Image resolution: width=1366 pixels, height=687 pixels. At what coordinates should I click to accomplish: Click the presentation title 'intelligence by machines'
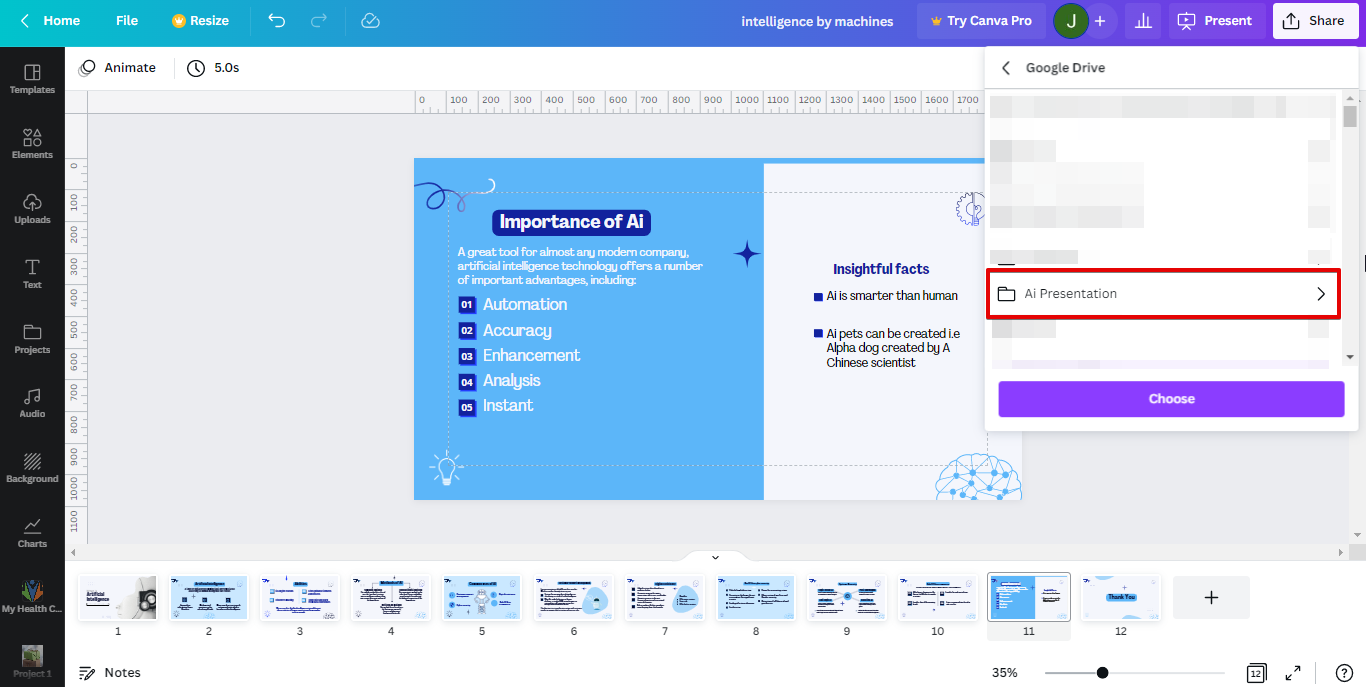[x=817, y=21]
